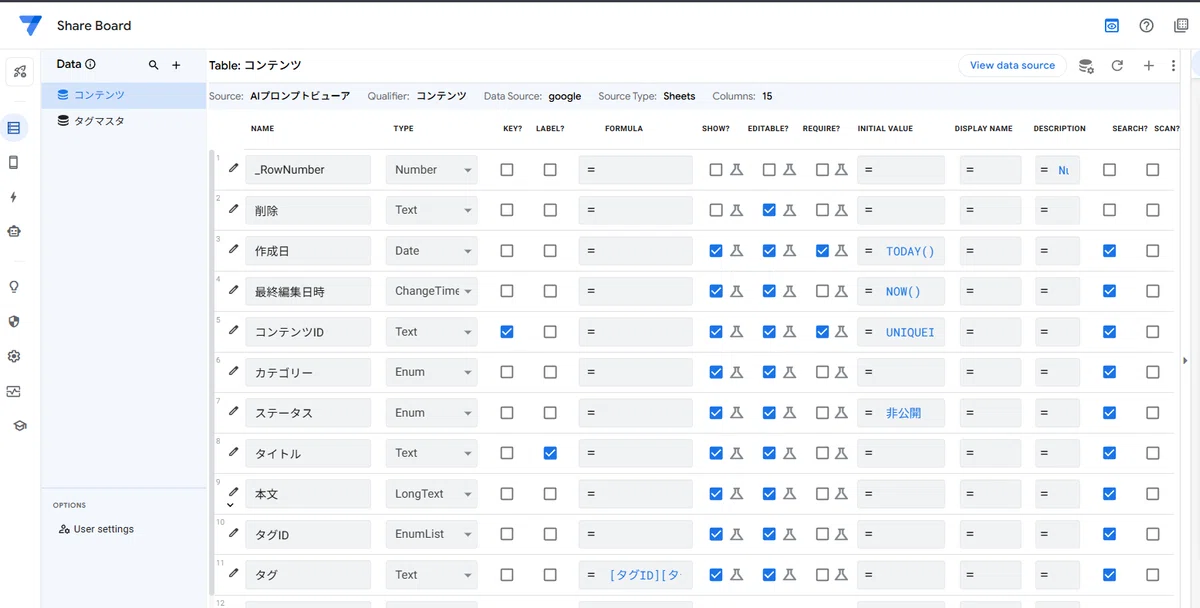Toggle KEY checkbox for コンテンツID
Viewport: 1200px width, 608px height.
[507, 332]
